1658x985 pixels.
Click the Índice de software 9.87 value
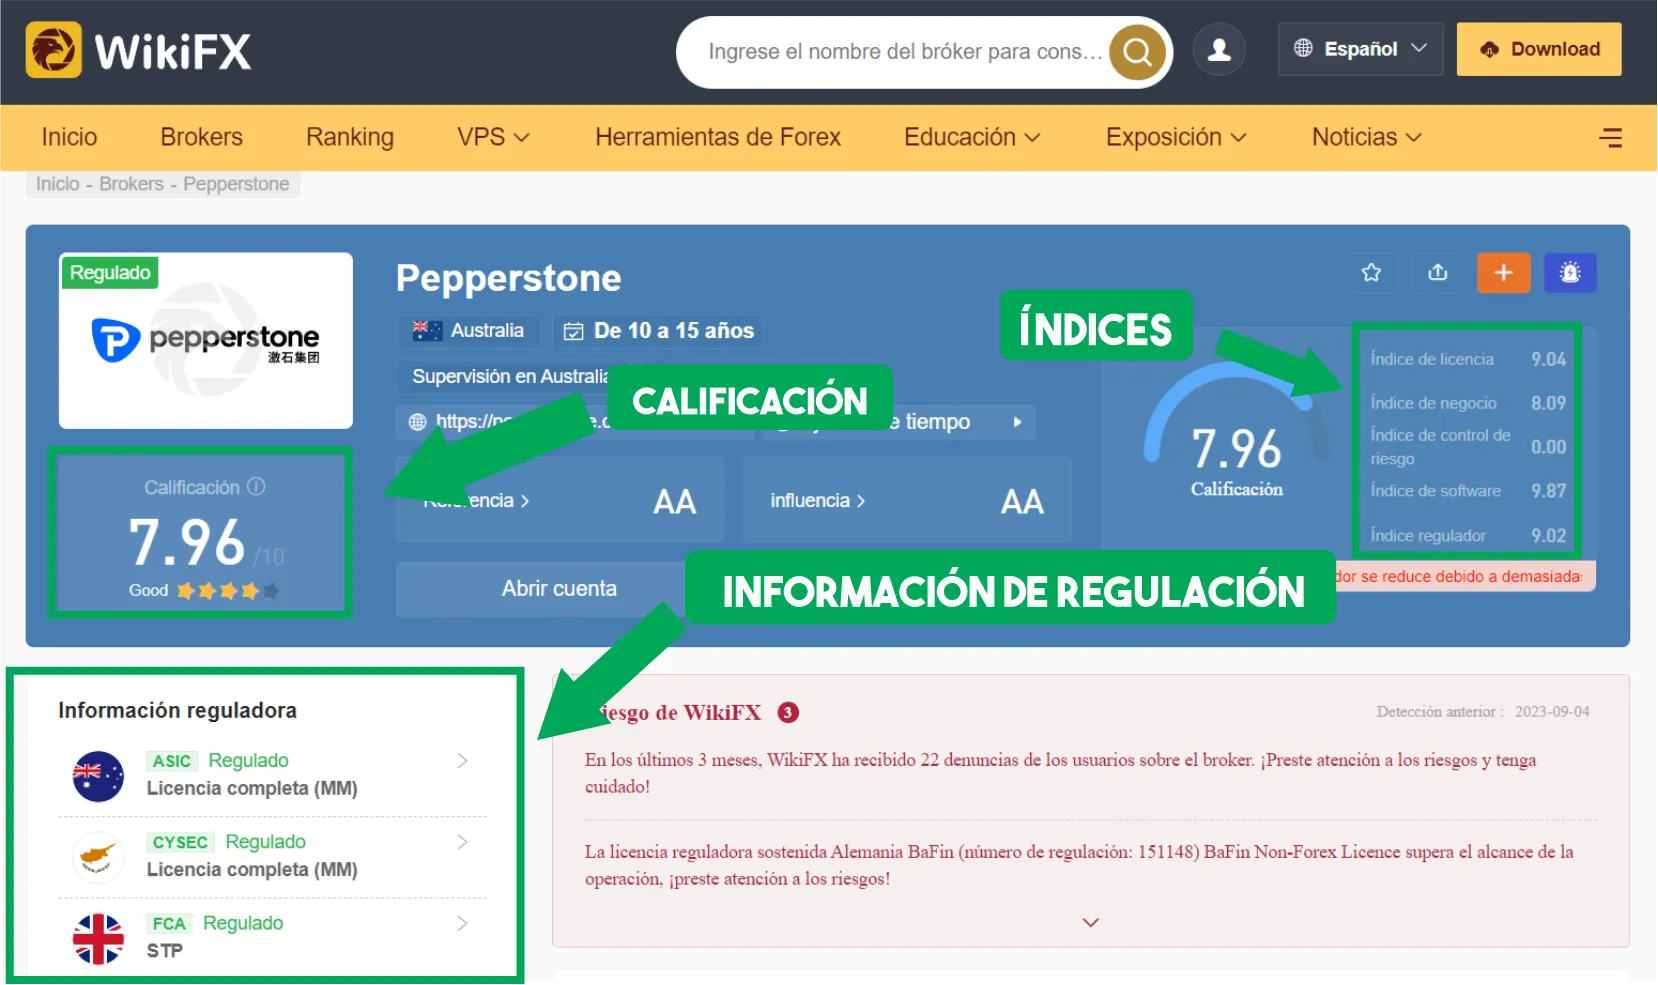(x=1548, y=491)
